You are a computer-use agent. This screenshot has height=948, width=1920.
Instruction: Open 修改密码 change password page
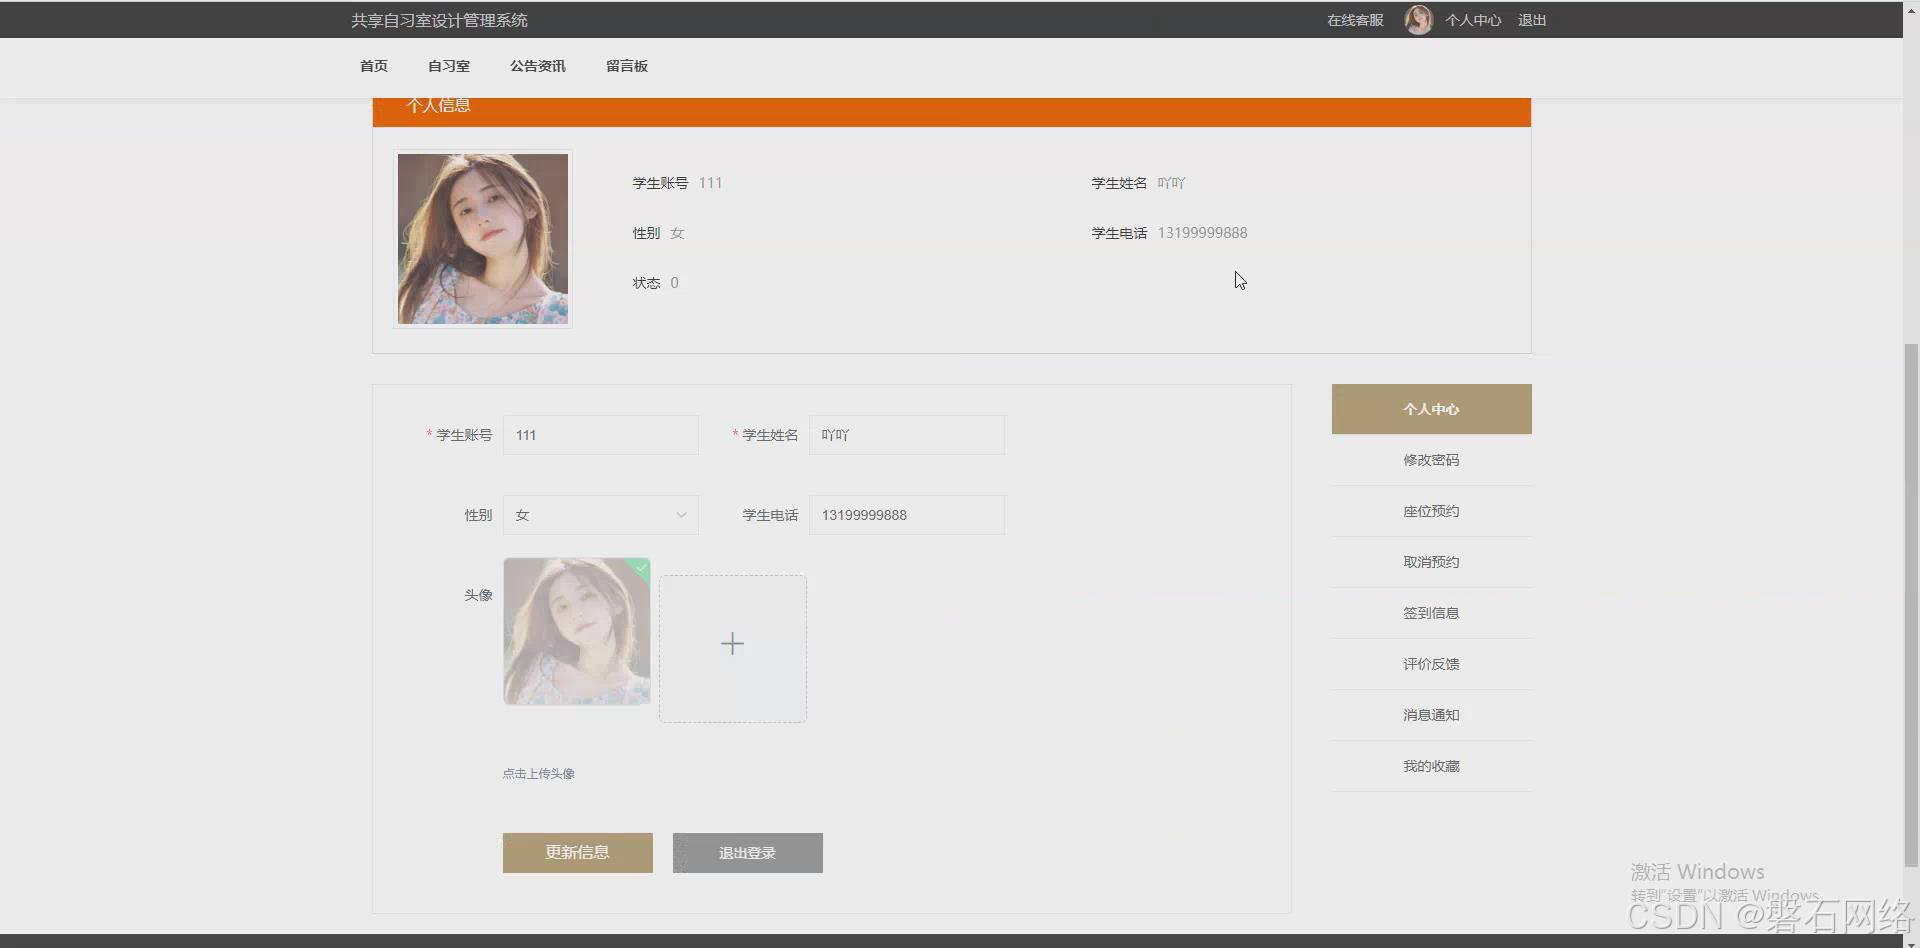click(1431, 459)
